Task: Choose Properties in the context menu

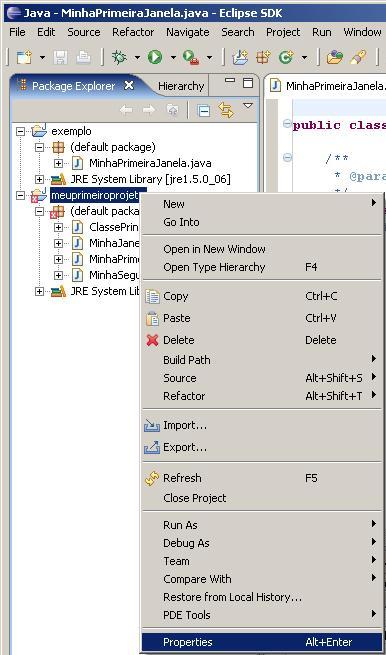Action: (x=262, y=642)
